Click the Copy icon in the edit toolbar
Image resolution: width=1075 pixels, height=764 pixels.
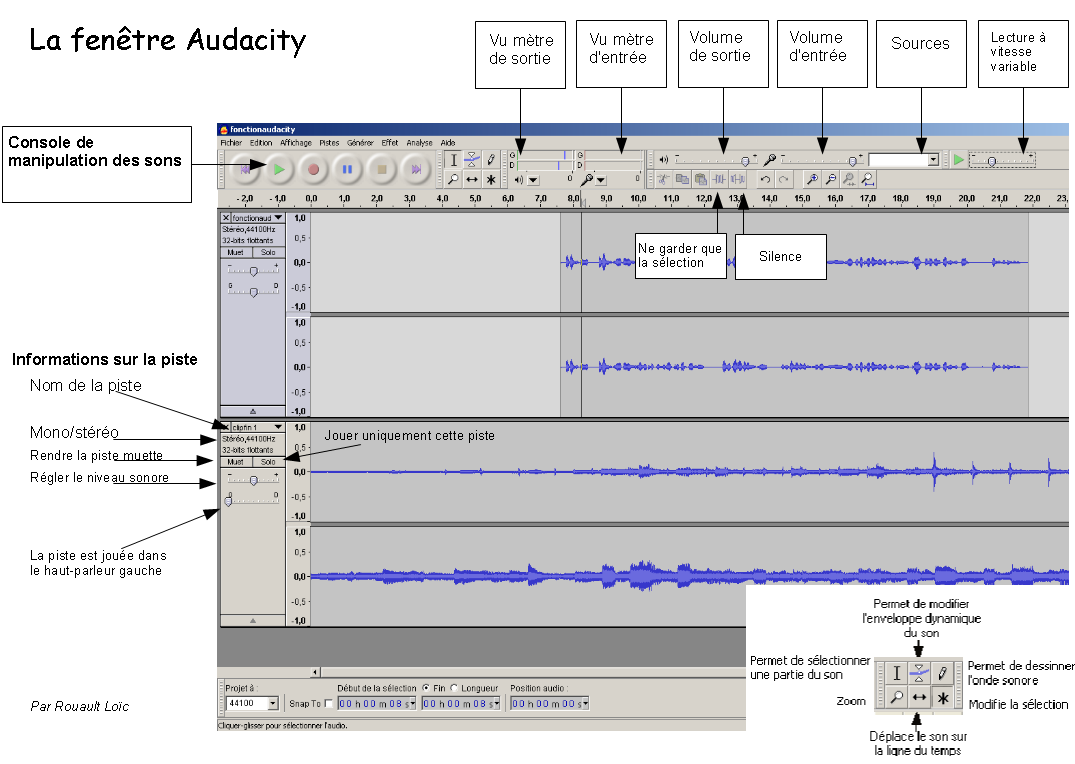(x=682, y=180)
